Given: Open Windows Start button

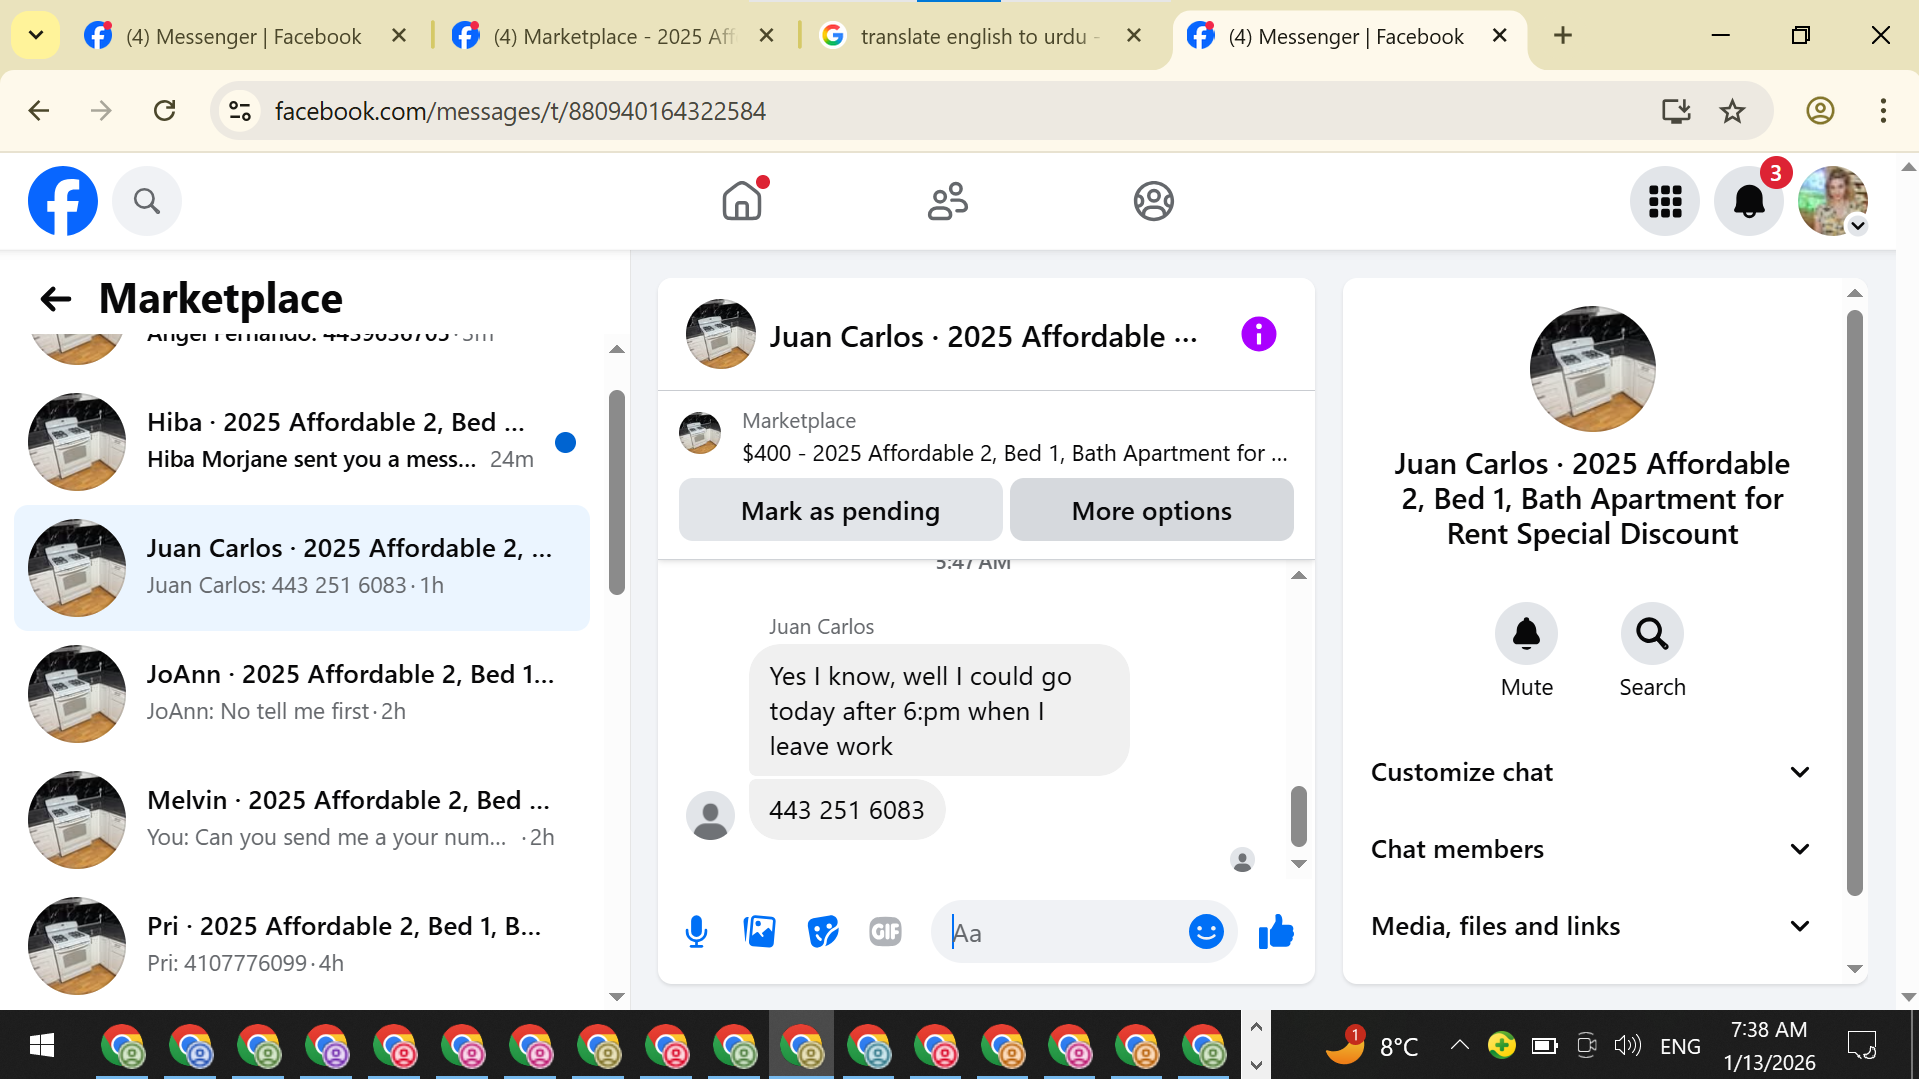Looking at the screenshot, I should pos(42,1045).
